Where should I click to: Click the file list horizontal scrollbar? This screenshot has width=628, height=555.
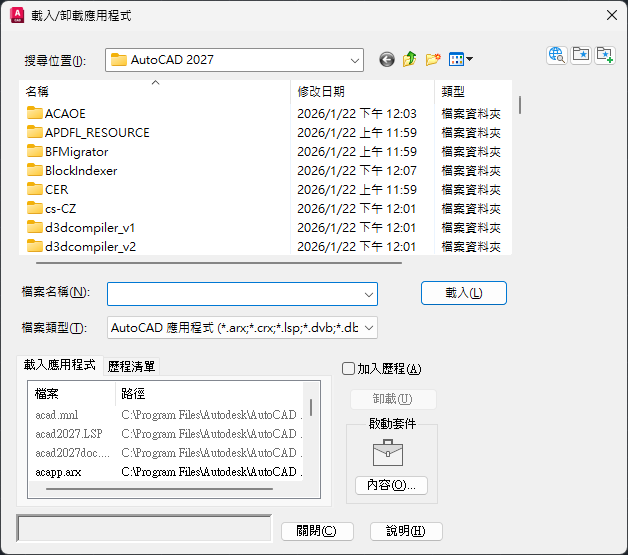(x=219, y=263)
